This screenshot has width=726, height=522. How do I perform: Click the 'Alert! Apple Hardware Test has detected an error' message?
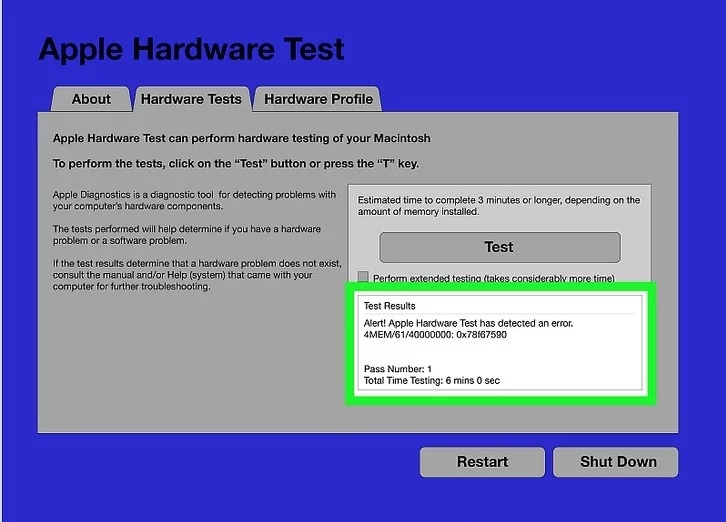pos(468,323)
